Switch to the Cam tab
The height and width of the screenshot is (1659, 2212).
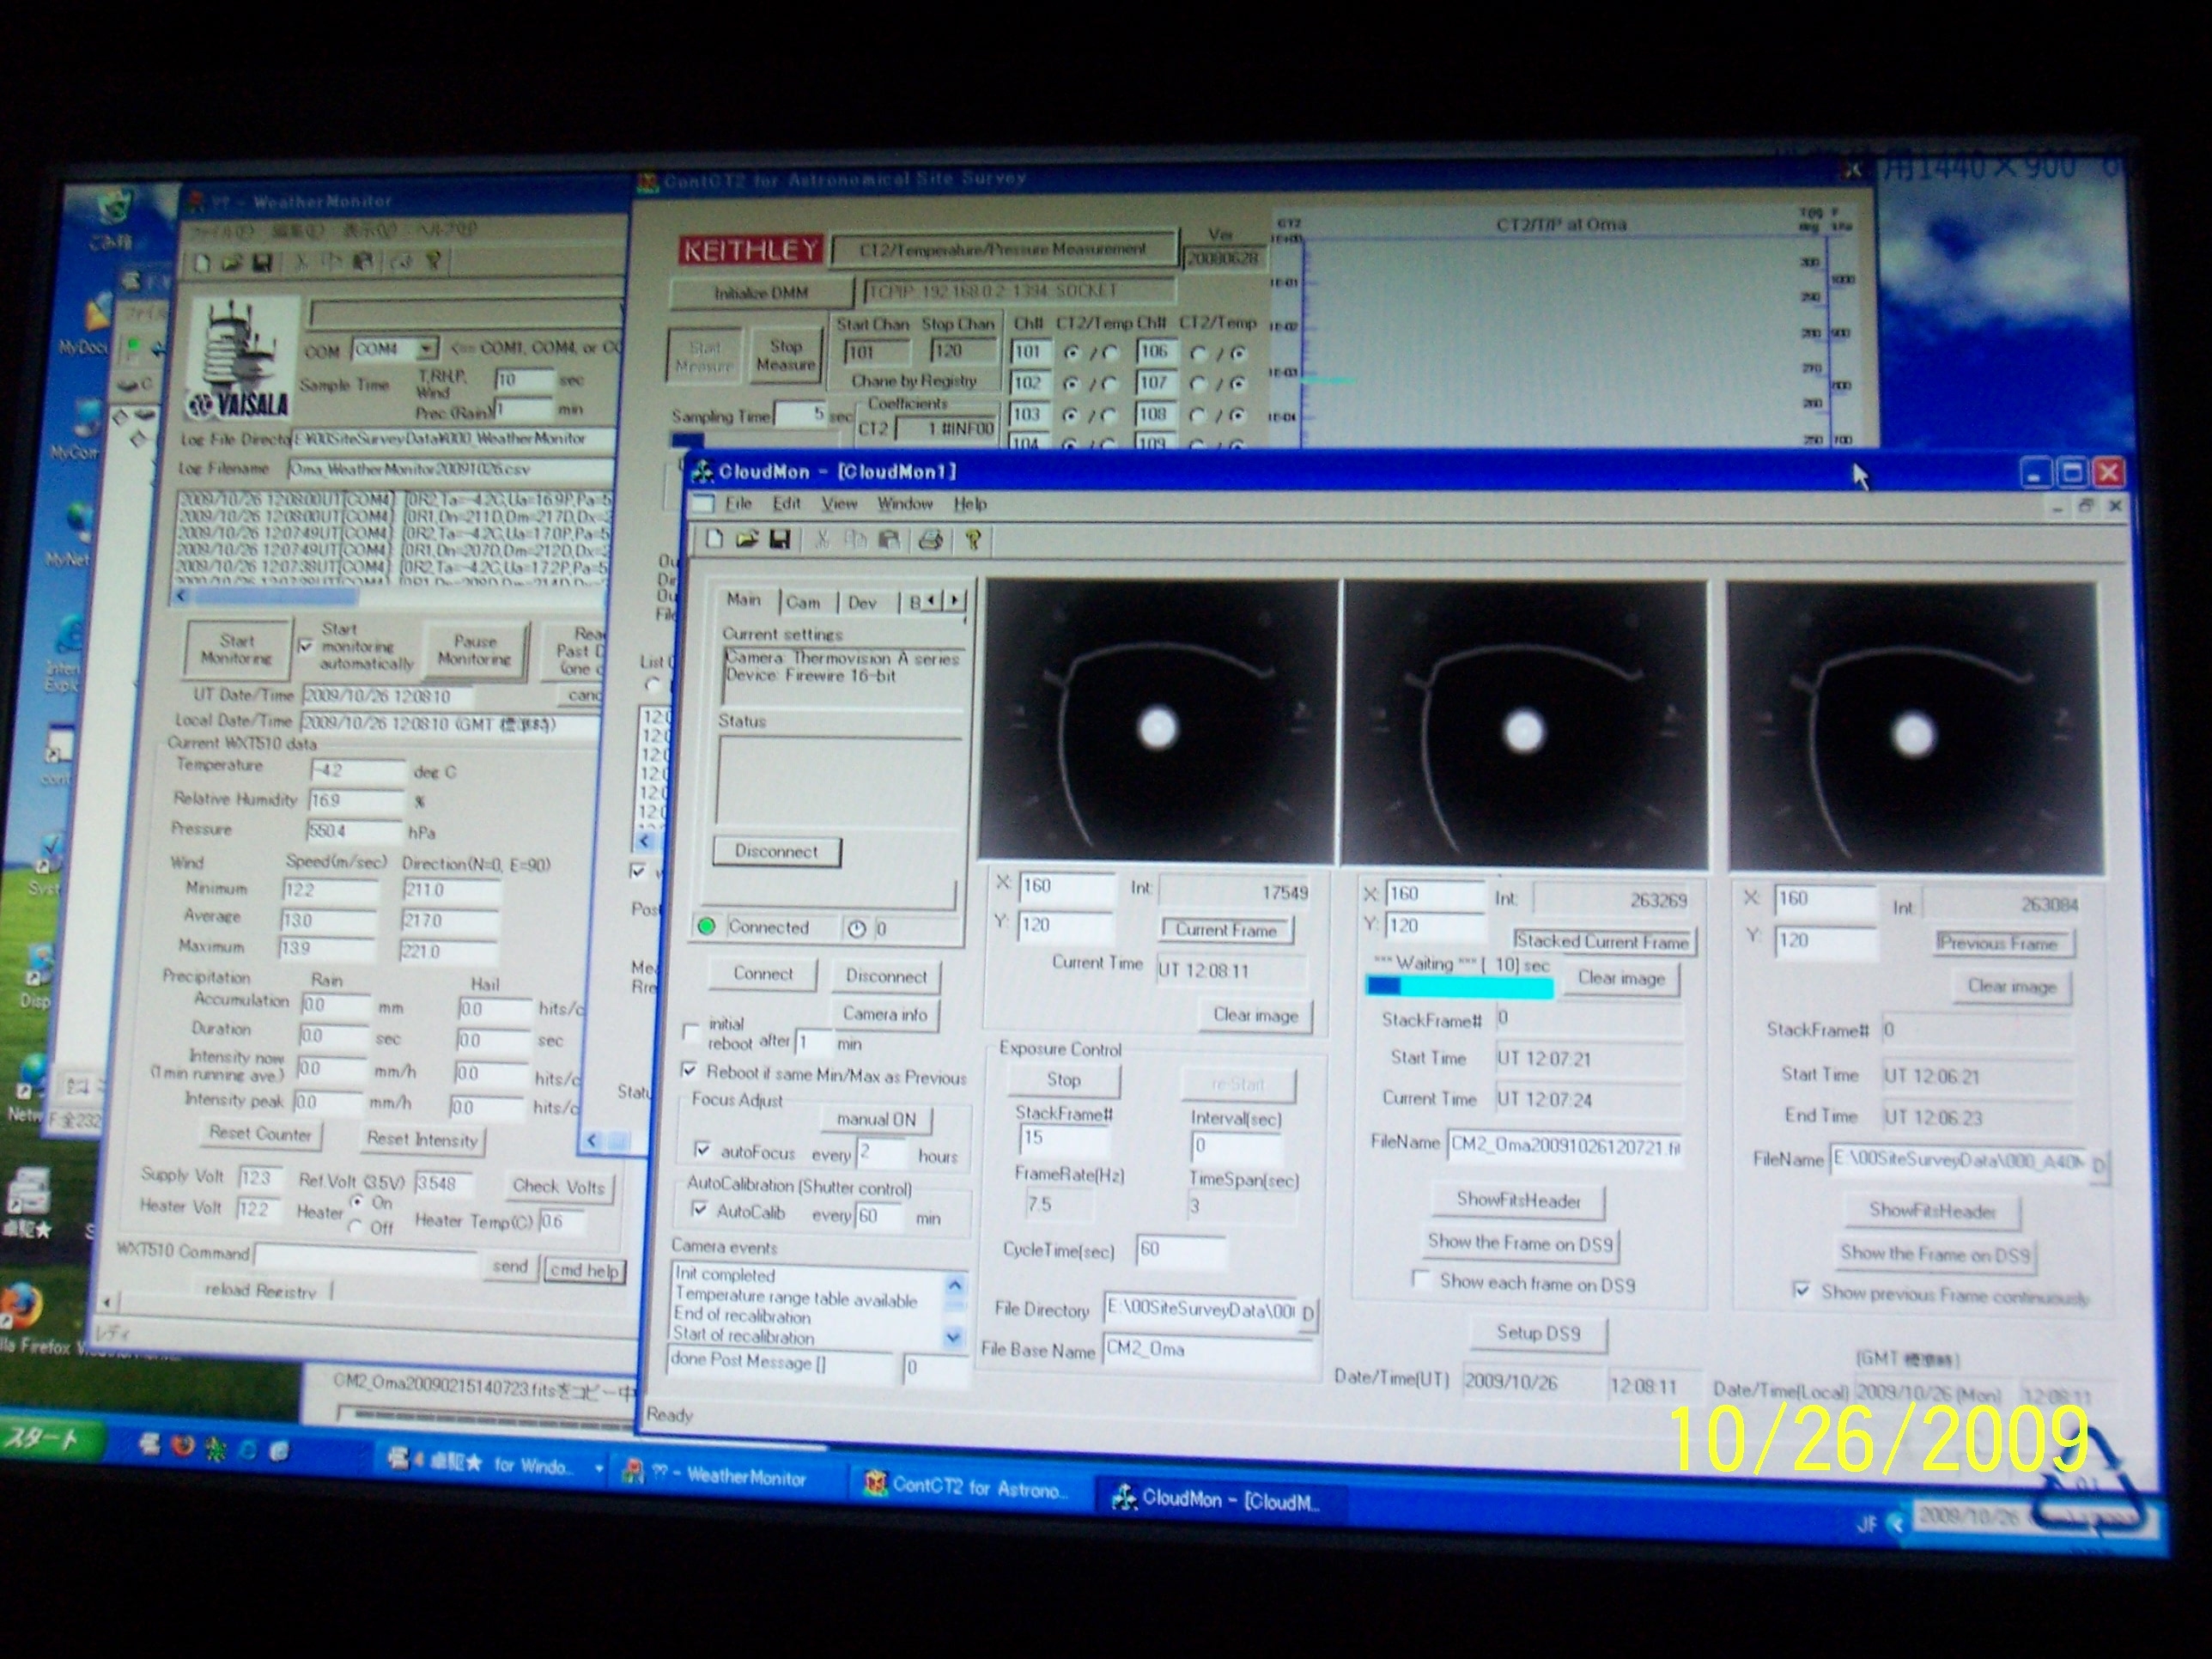[803, 602]
